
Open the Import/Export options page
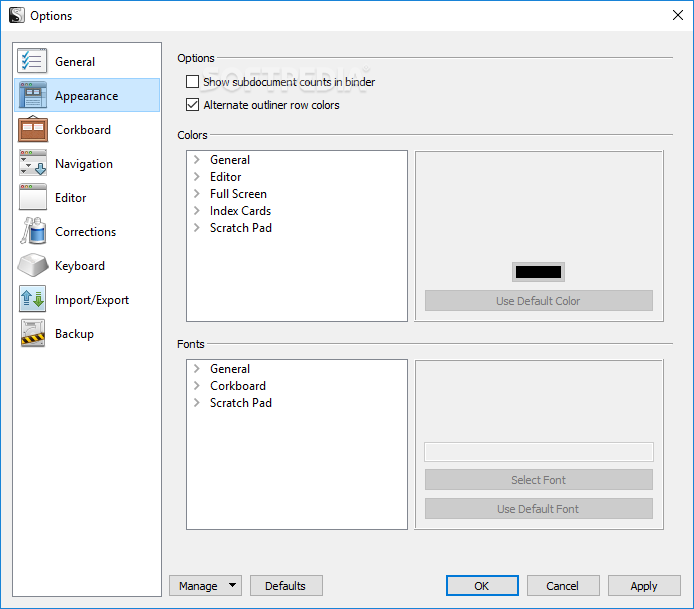[87, 300]
